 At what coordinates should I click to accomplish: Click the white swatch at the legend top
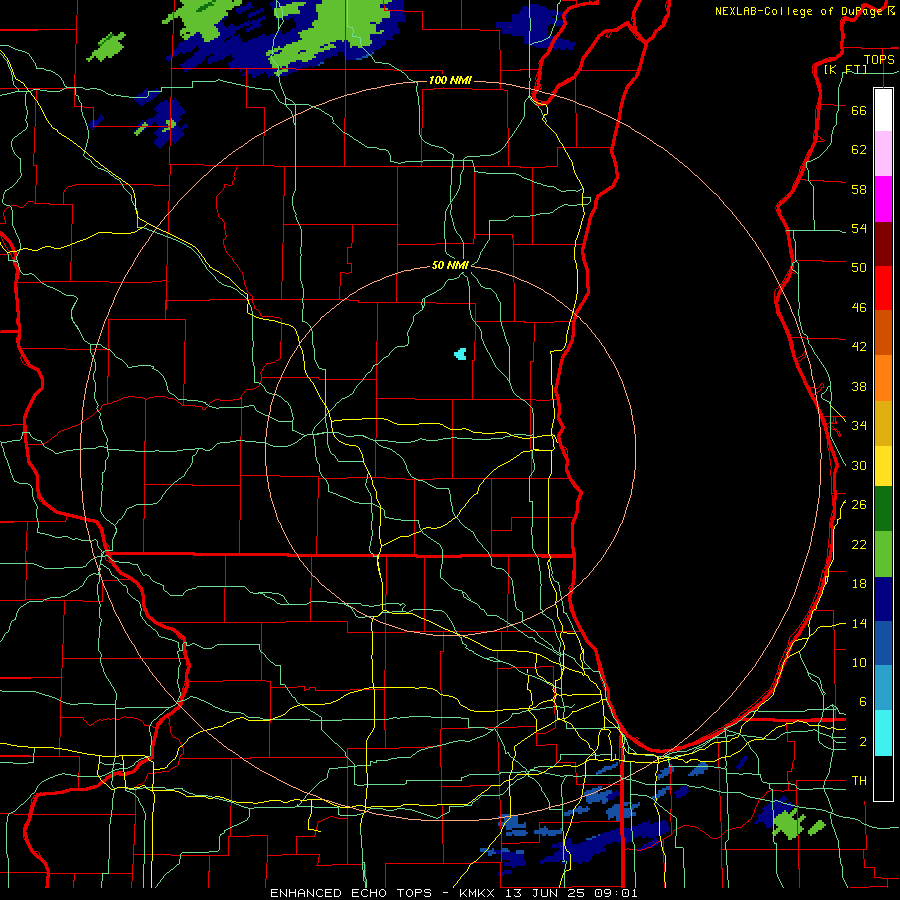click(883, 110)
